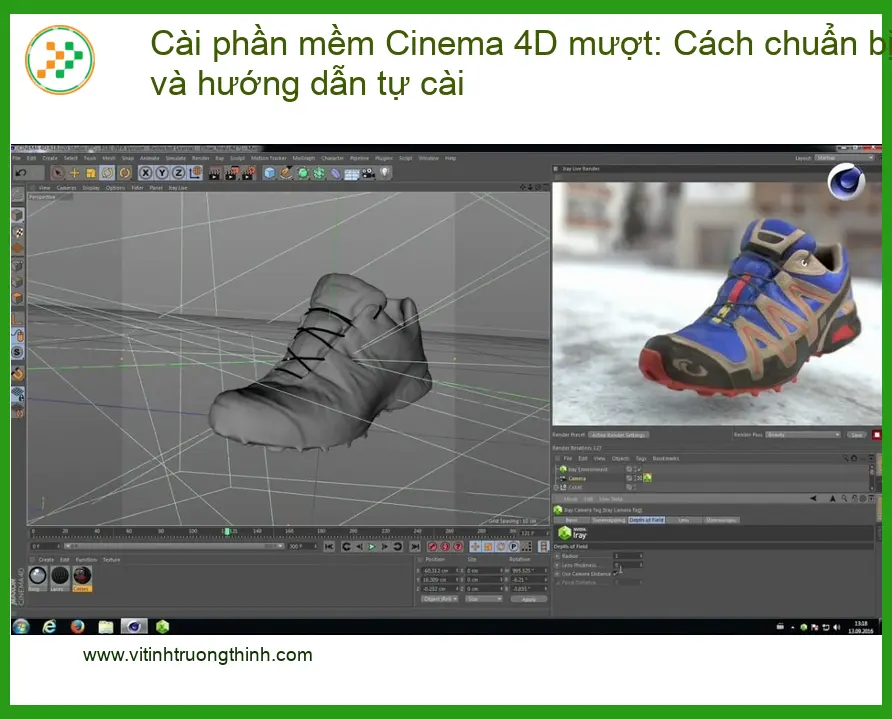Select the highlighted Rotate tool icon
Viewport: 892px width, 719px height.
(x=108, y=173)
